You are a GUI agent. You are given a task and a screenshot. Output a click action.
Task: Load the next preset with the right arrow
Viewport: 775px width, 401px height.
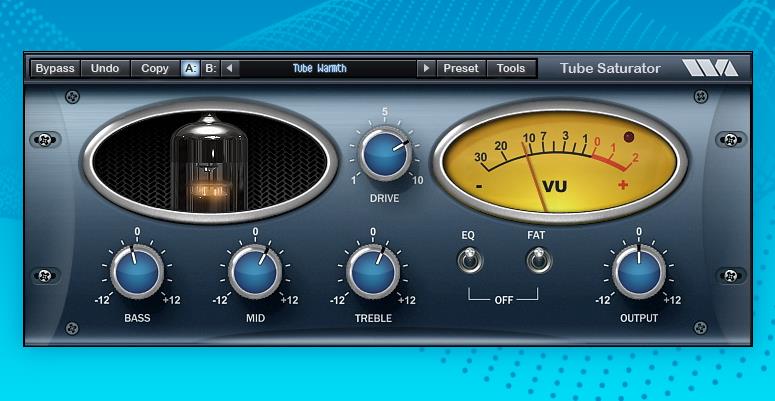[x=426, y=68]
